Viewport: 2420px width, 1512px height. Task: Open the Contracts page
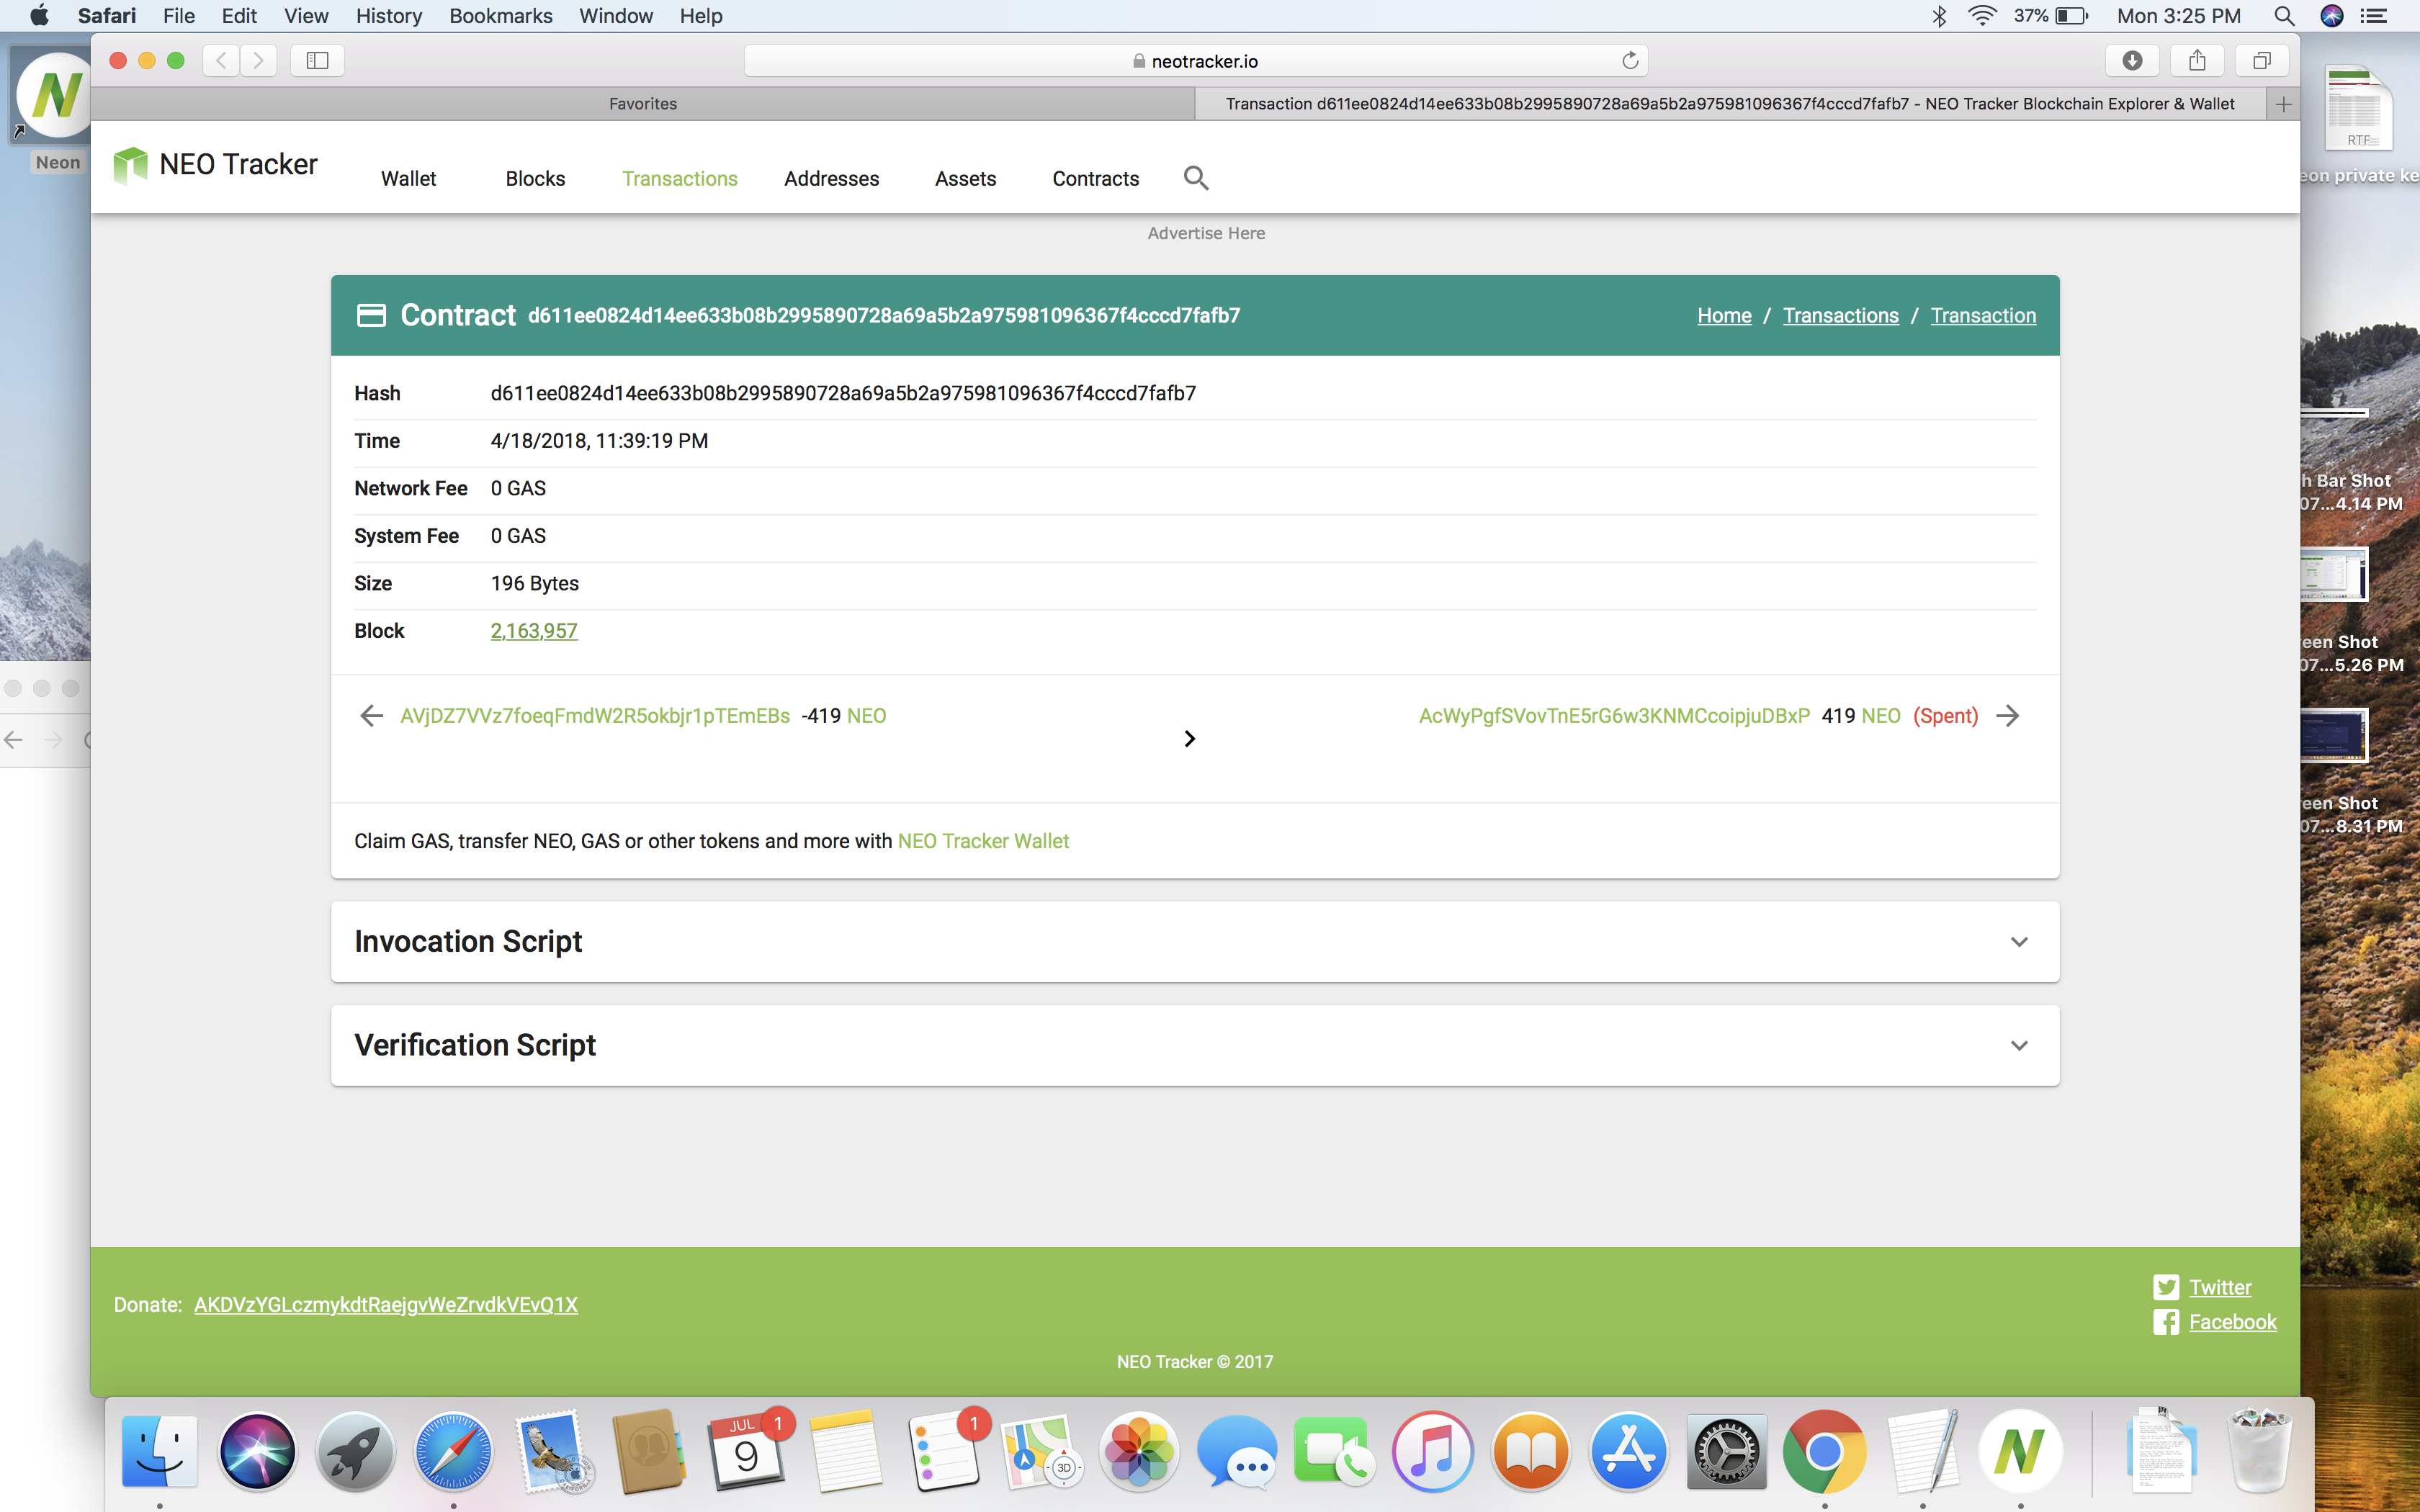tap(1095, 179)
